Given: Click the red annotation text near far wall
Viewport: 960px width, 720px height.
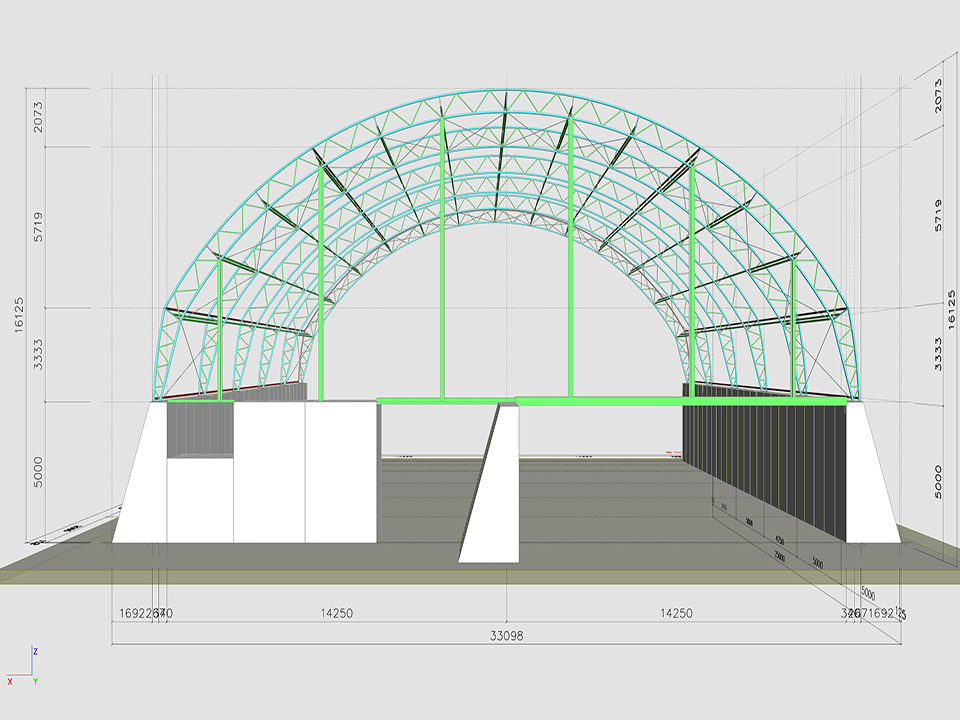Looking at the screenshot, I should click(671, 452).
